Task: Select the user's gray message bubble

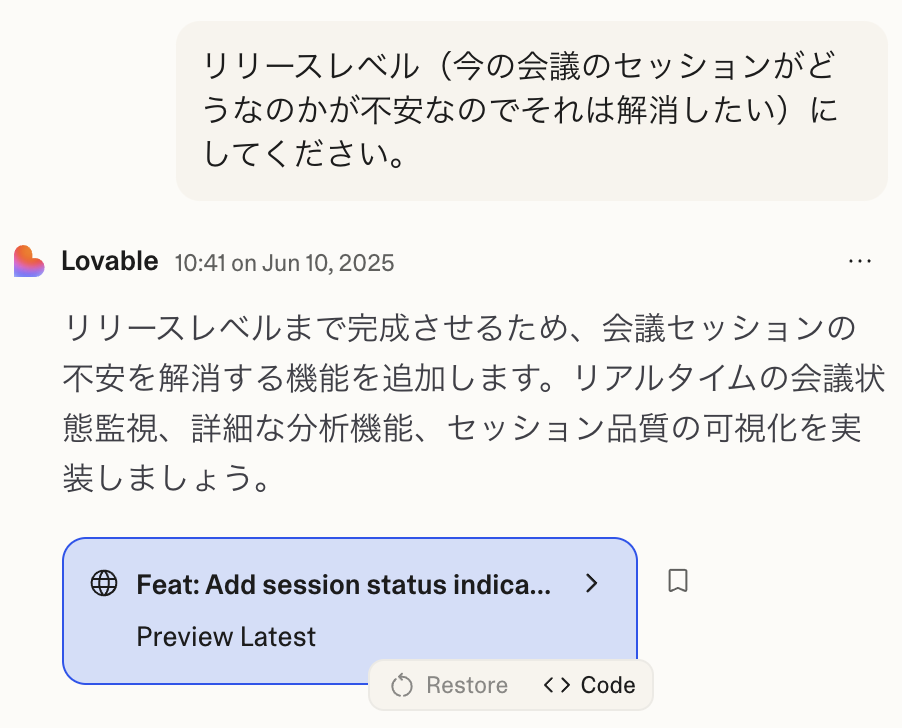Action: [x=532, y=111]
